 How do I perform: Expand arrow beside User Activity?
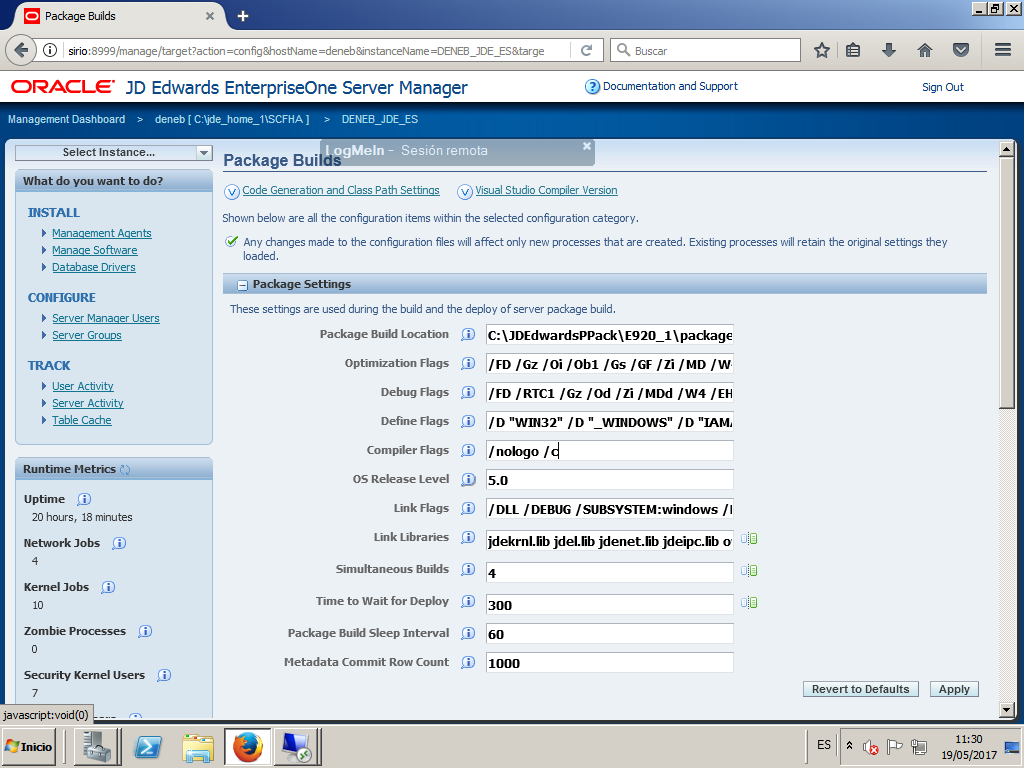pyautogui.click(x=44, y=386)
